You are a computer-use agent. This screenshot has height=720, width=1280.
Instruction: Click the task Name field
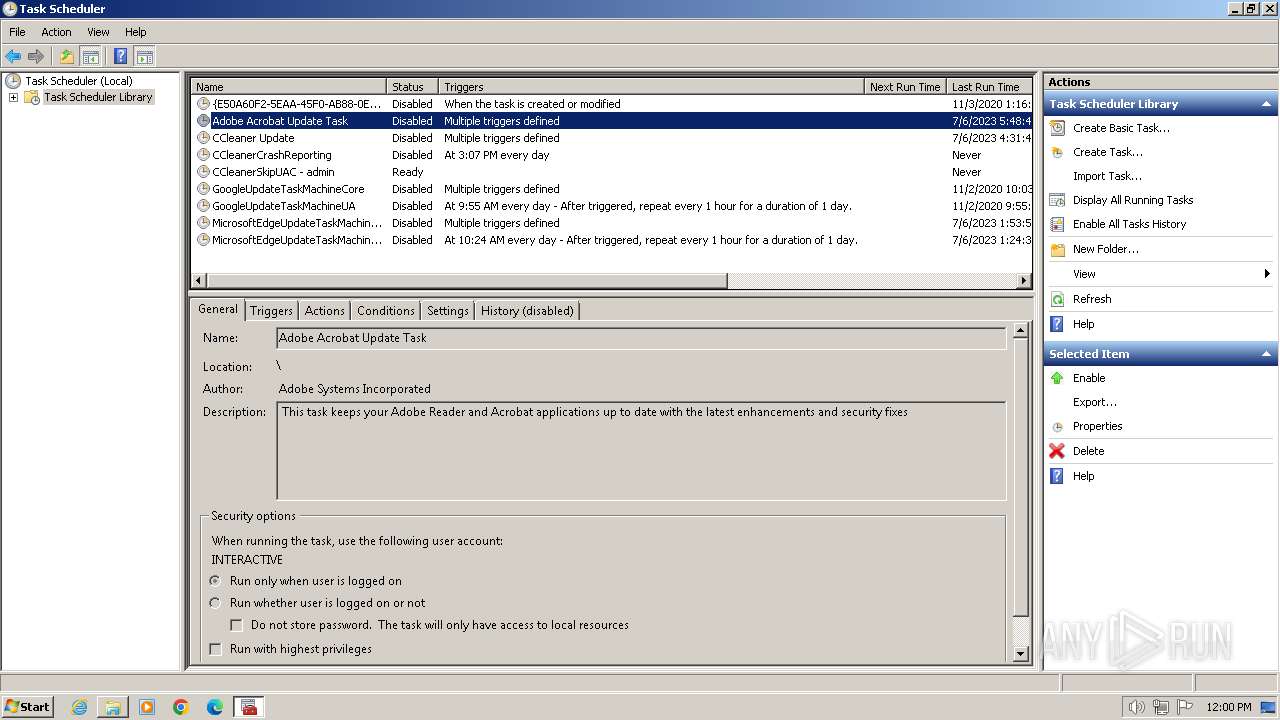(641, 338)
